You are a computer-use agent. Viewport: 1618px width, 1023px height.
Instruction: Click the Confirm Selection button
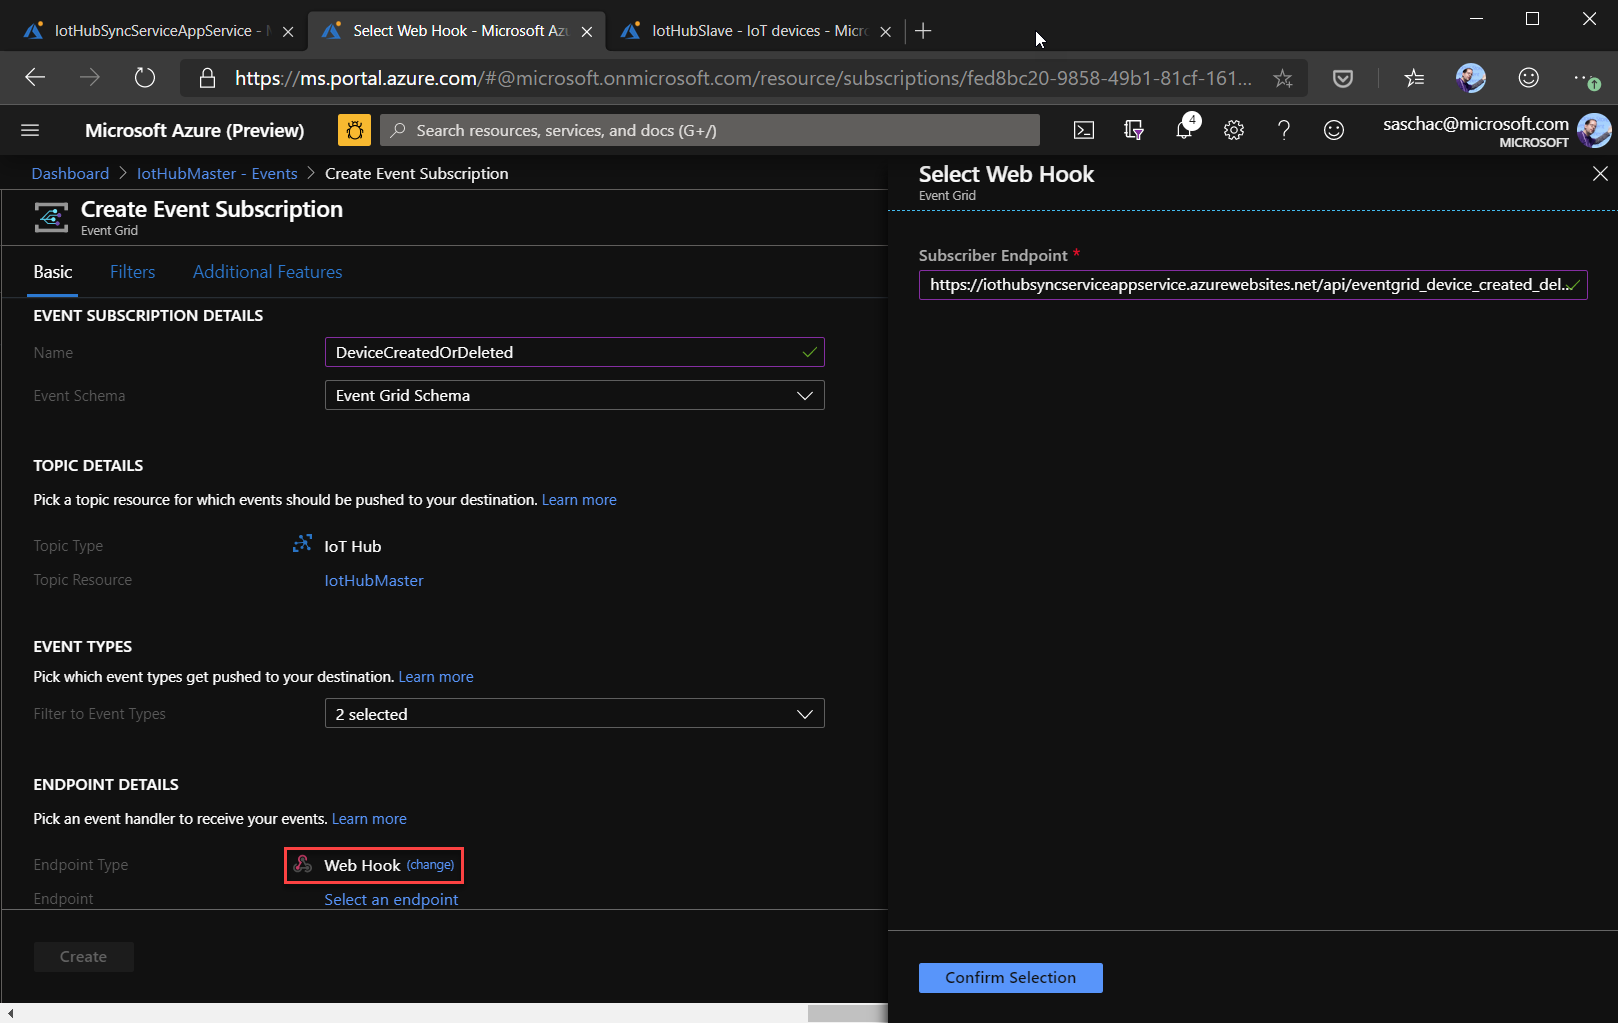coord(1010,977)
